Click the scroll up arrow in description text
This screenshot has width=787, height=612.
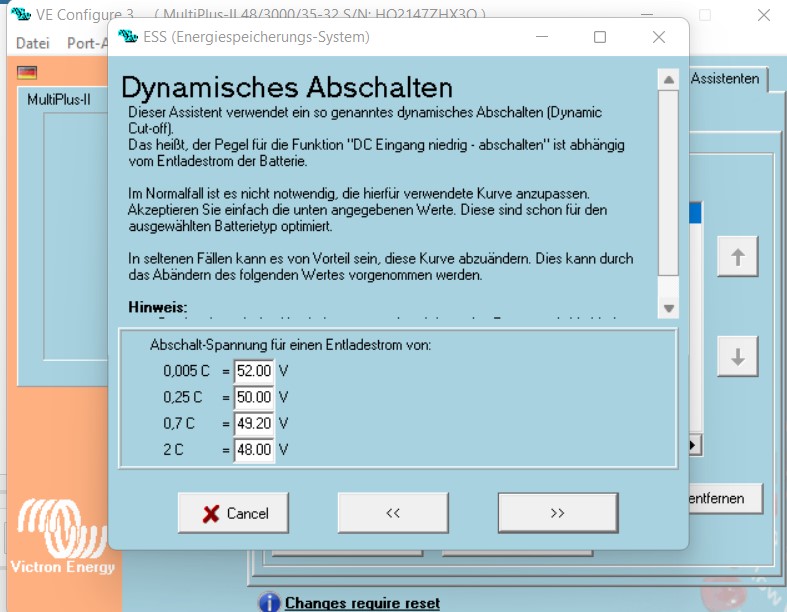[x=668, y=79]
